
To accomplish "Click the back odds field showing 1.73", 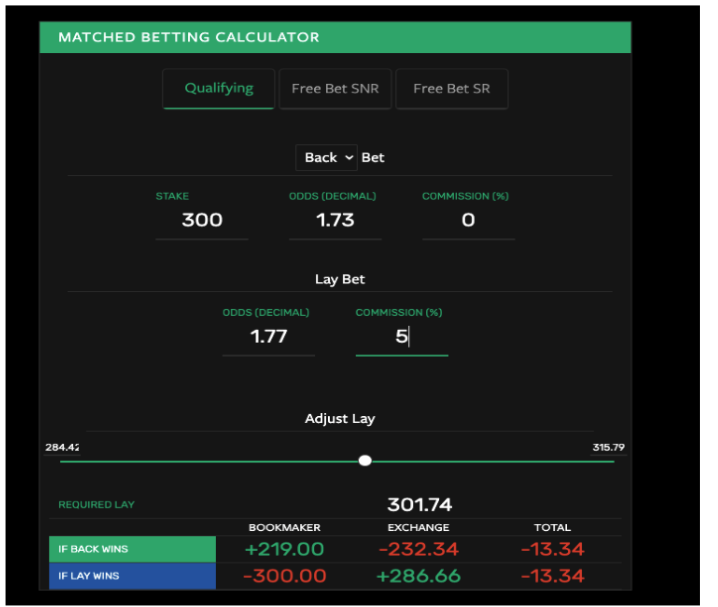I will coord(335,220).
